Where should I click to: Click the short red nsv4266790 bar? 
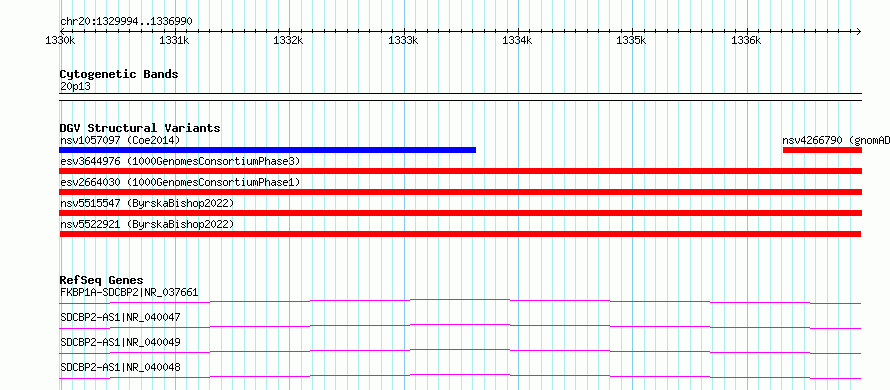[x=822, y=150]
